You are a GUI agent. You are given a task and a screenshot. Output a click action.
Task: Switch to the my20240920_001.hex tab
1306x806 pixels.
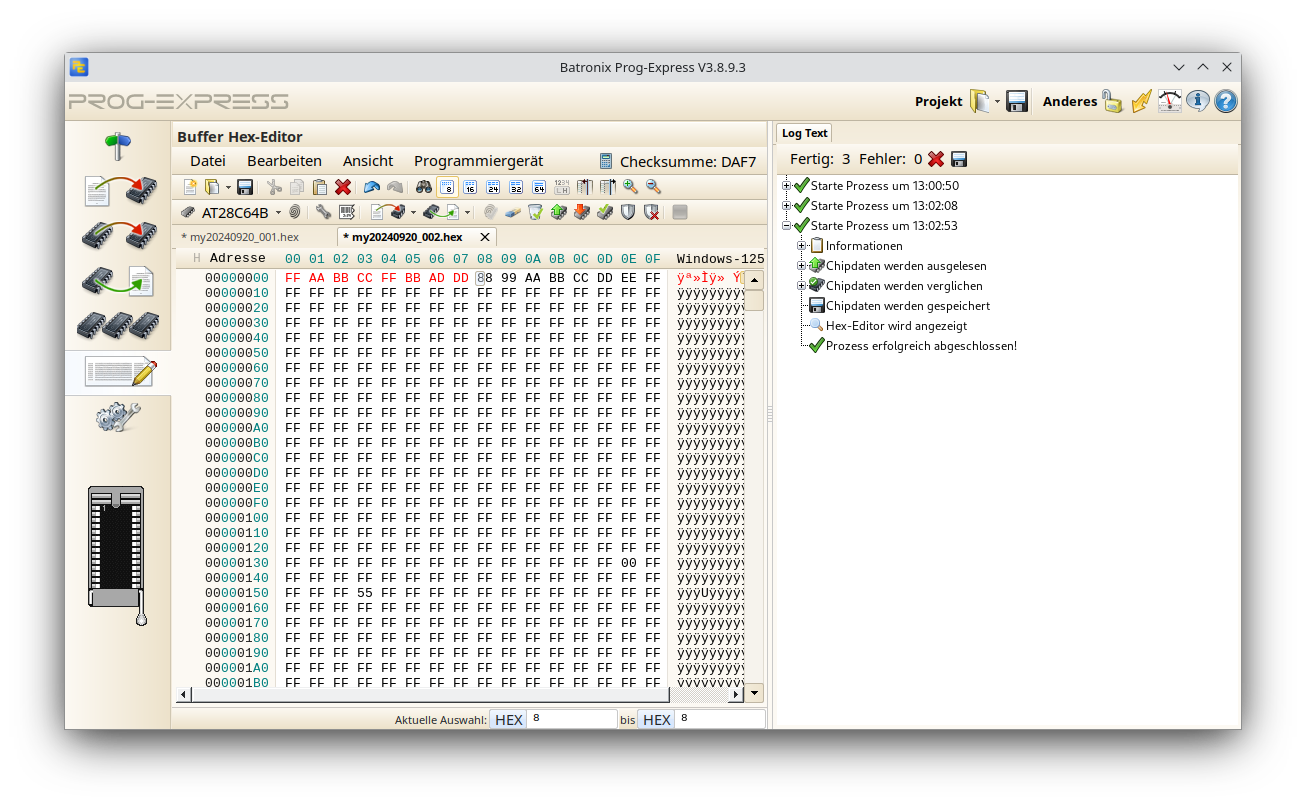[240, 237]
